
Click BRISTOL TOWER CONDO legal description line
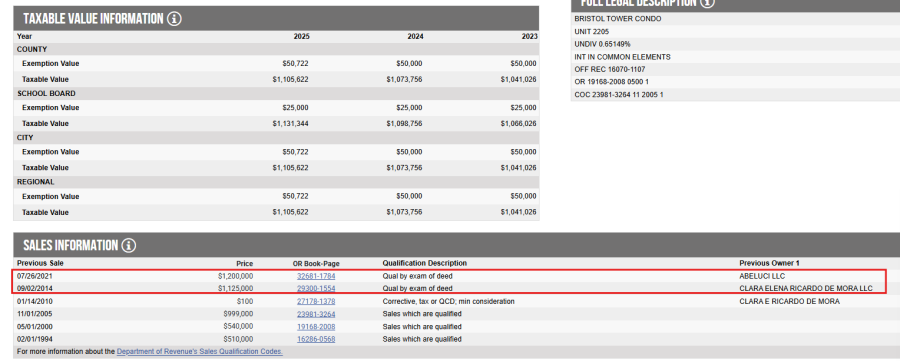(618, 19)
